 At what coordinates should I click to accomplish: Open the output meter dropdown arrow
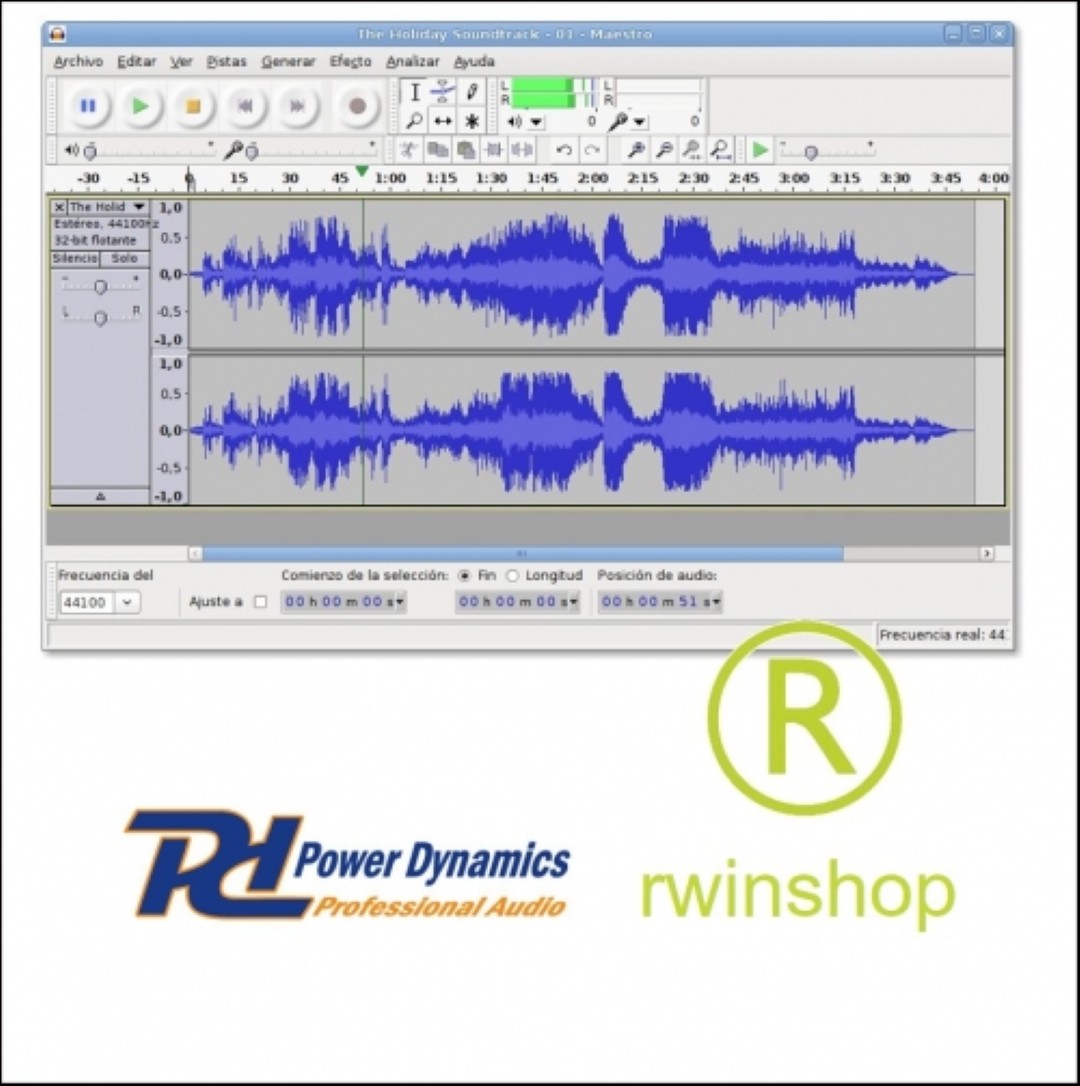pyautogui.click(x=537, y=122)
